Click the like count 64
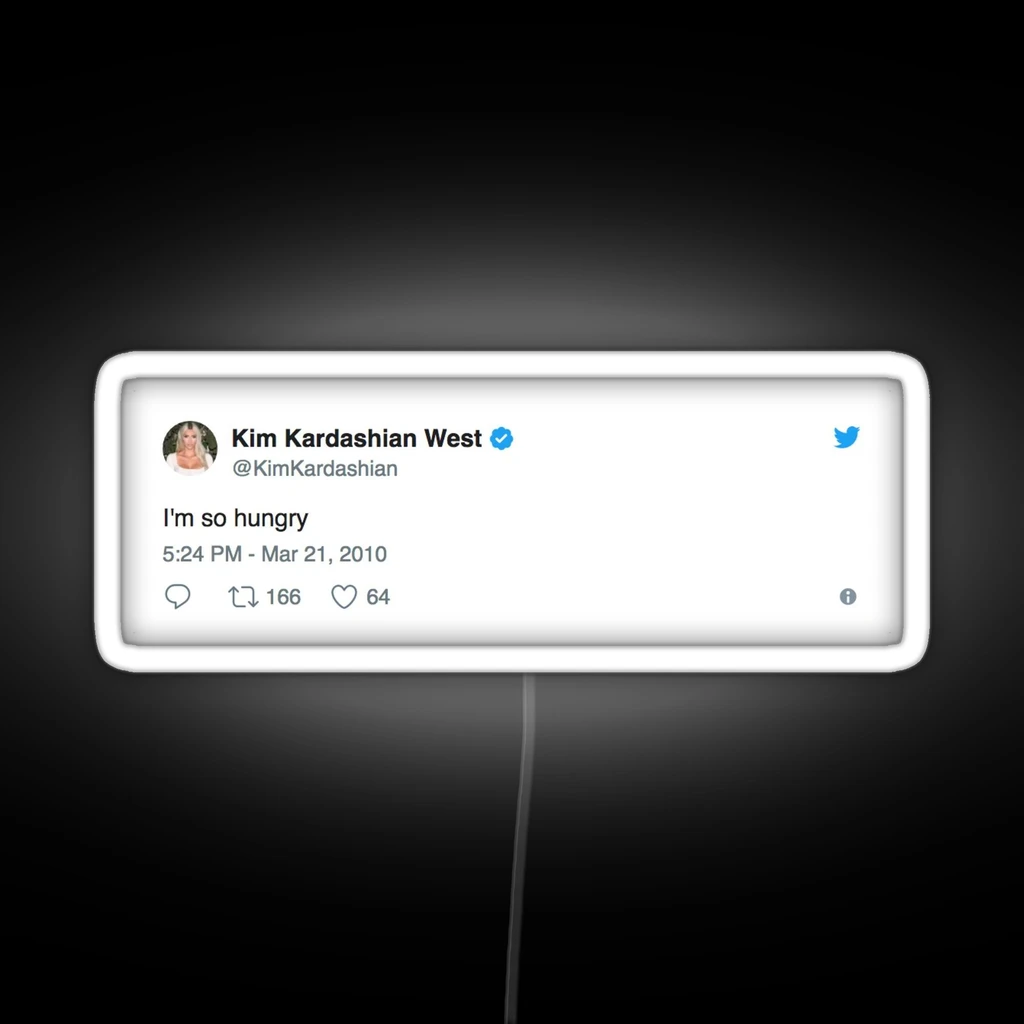Image resolution: width=1024 pixels, height=1024 pixels. coord(378,597)
